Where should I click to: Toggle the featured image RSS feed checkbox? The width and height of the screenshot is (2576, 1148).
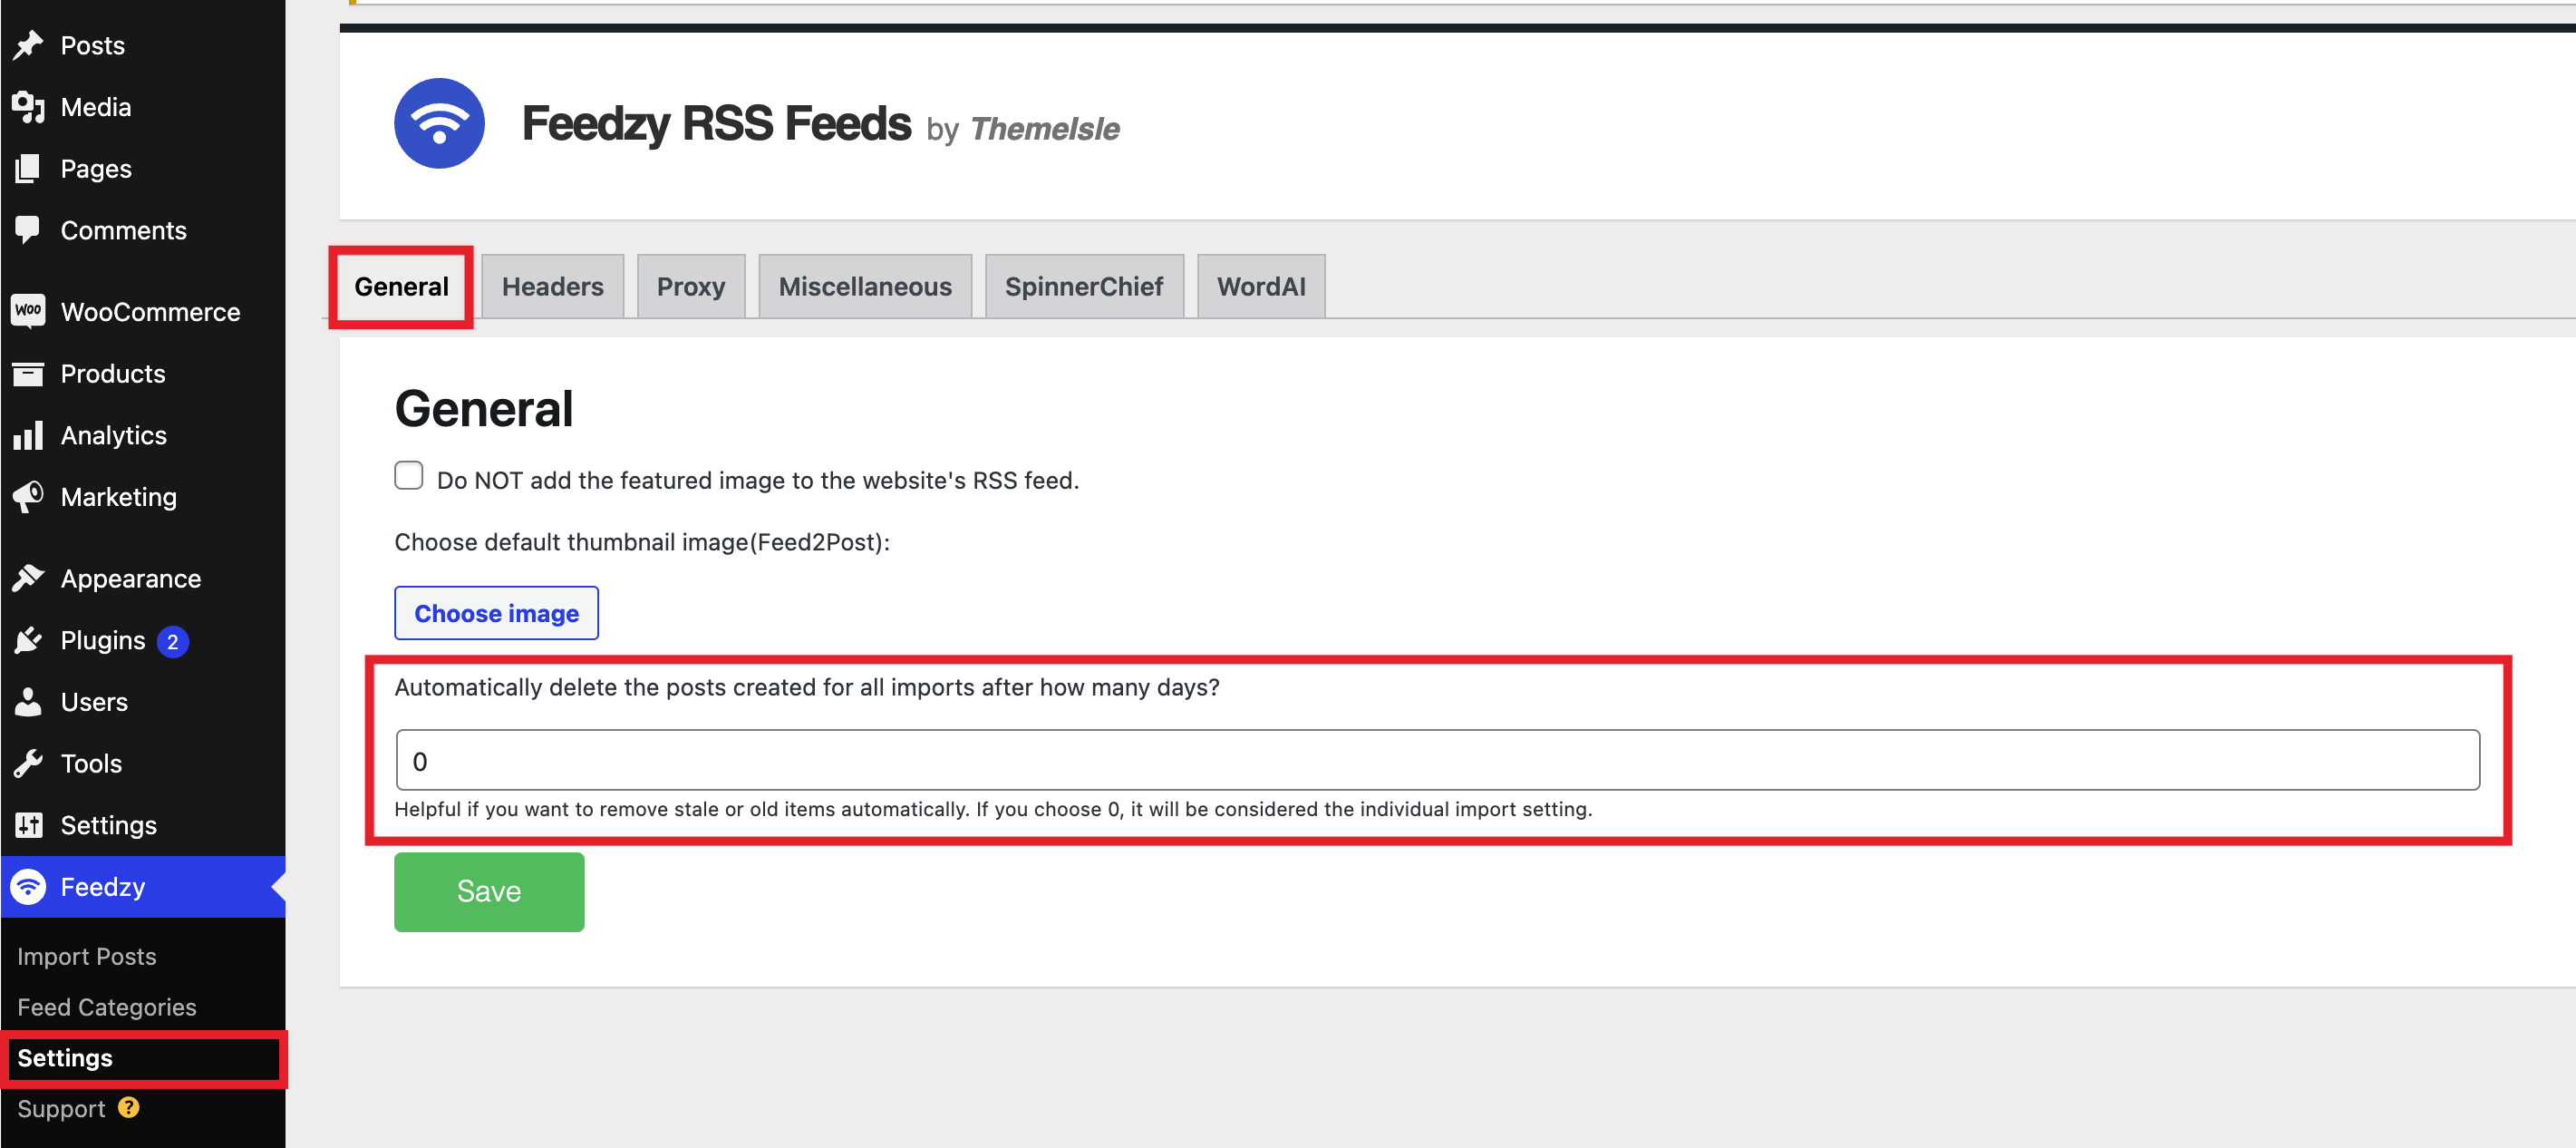pos(408,475)
